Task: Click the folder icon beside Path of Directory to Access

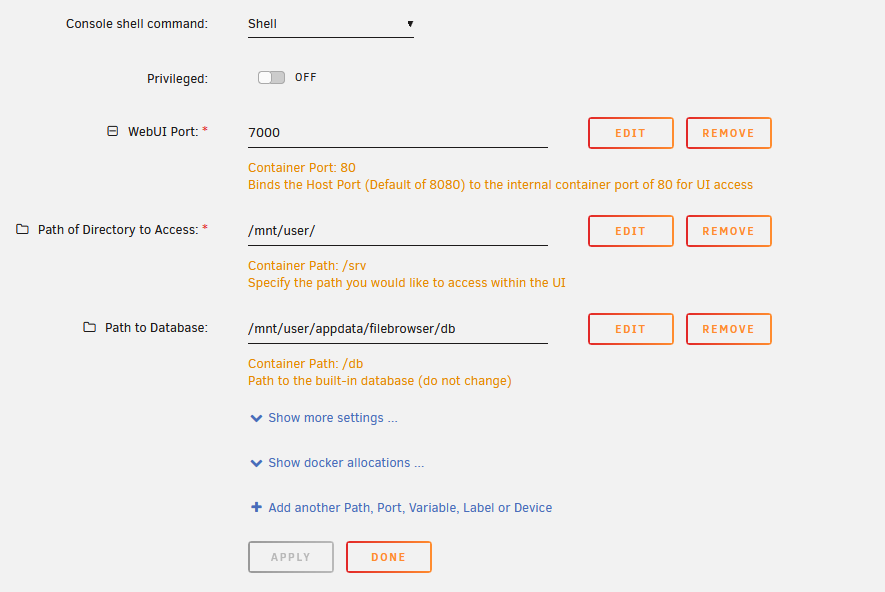Action: tap(22, 229)
